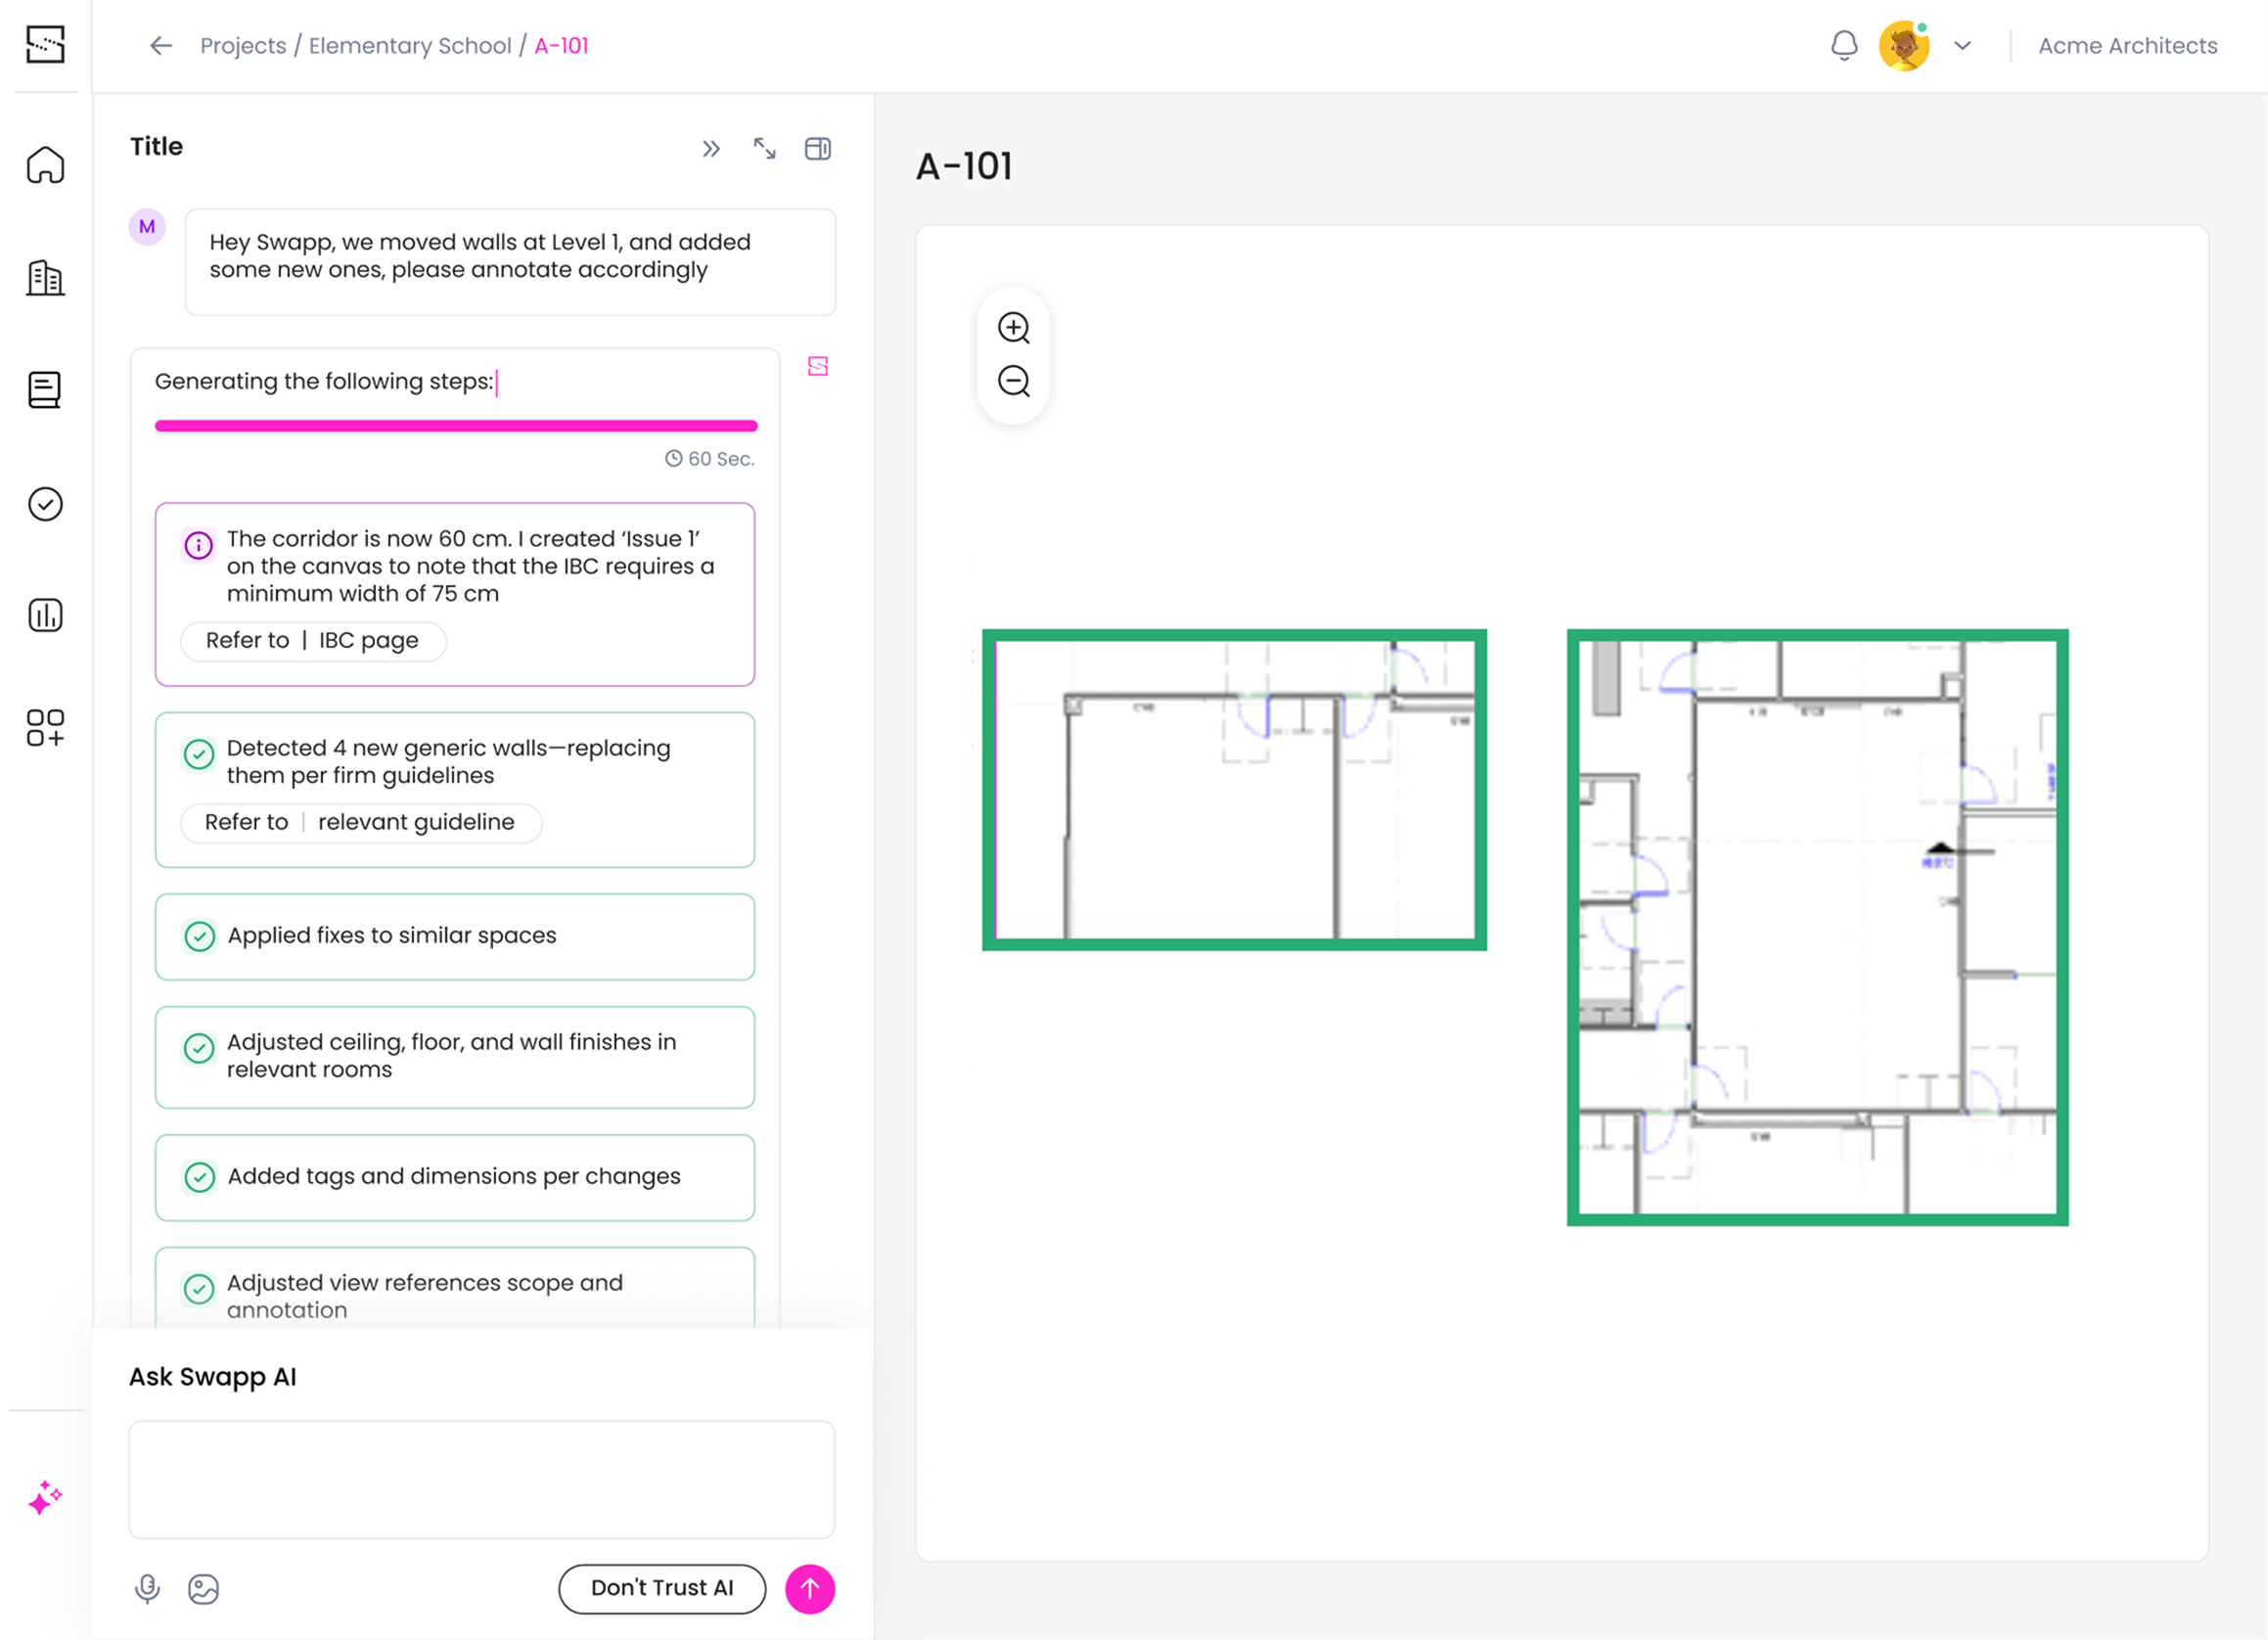Open the Refer to IBC page link
The width and height of the screenshot is (2268, 1640).
(x=313, y=641)
